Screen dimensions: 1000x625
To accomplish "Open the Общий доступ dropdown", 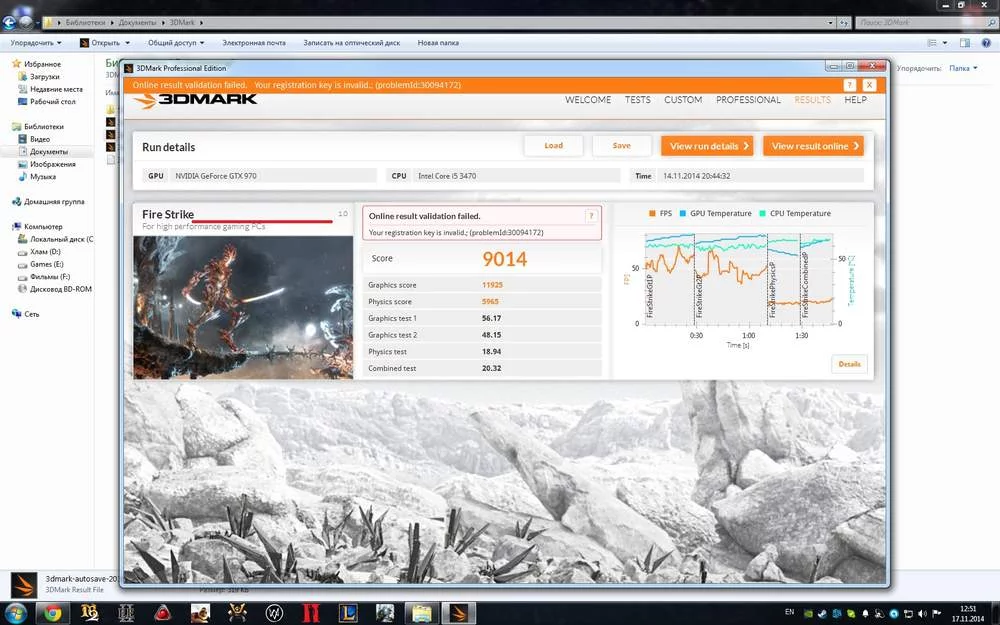I will coord(176,43).
